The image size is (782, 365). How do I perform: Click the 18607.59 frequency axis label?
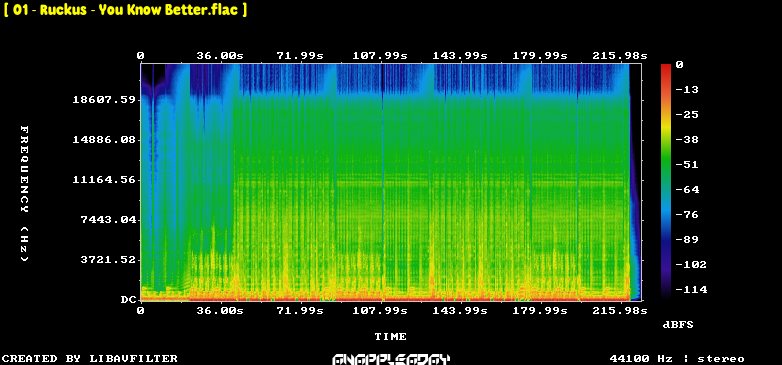pos(104,100)
